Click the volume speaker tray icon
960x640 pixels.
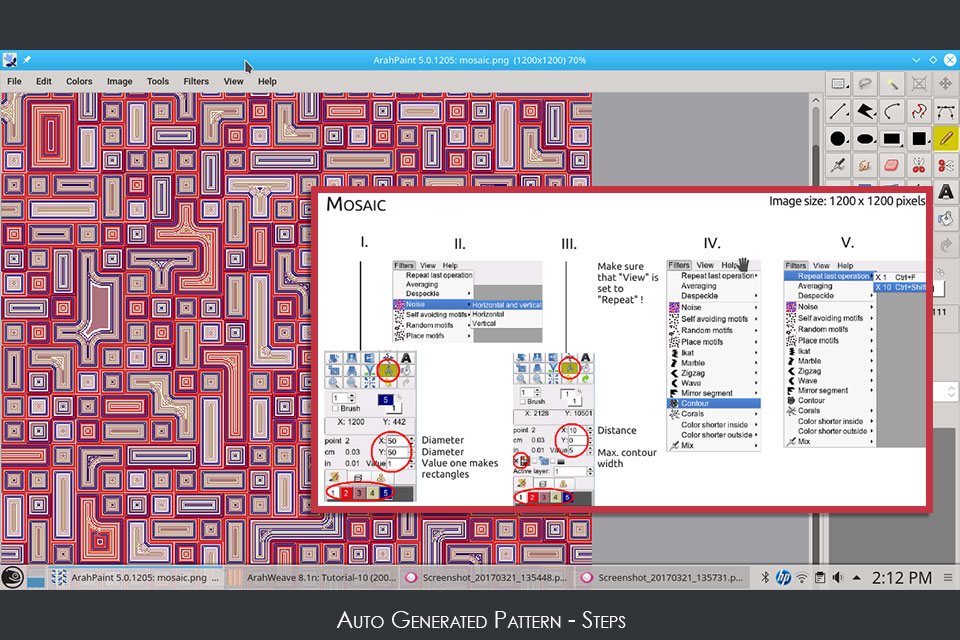(838, 578)
